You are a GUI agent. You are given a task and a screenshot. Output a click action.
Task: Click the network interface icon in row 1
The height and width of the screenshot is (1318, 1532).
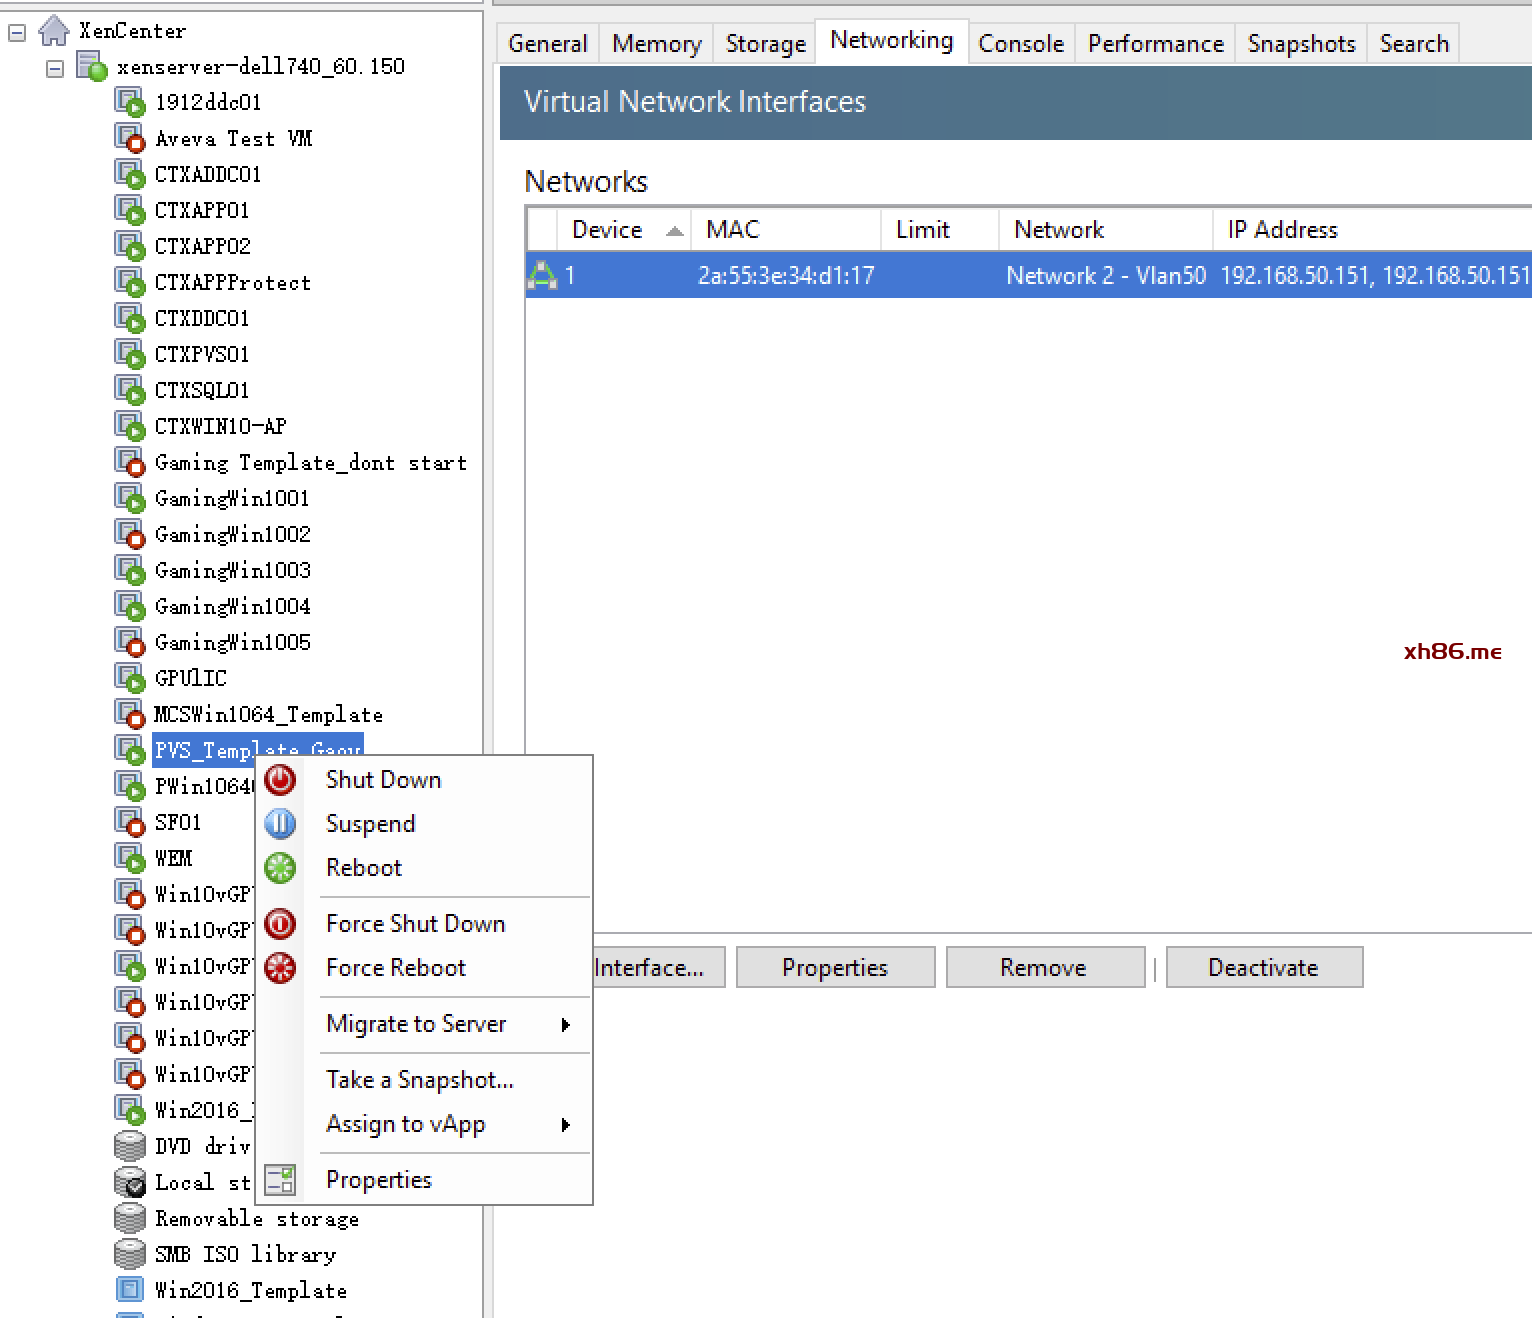pos(542,275)
